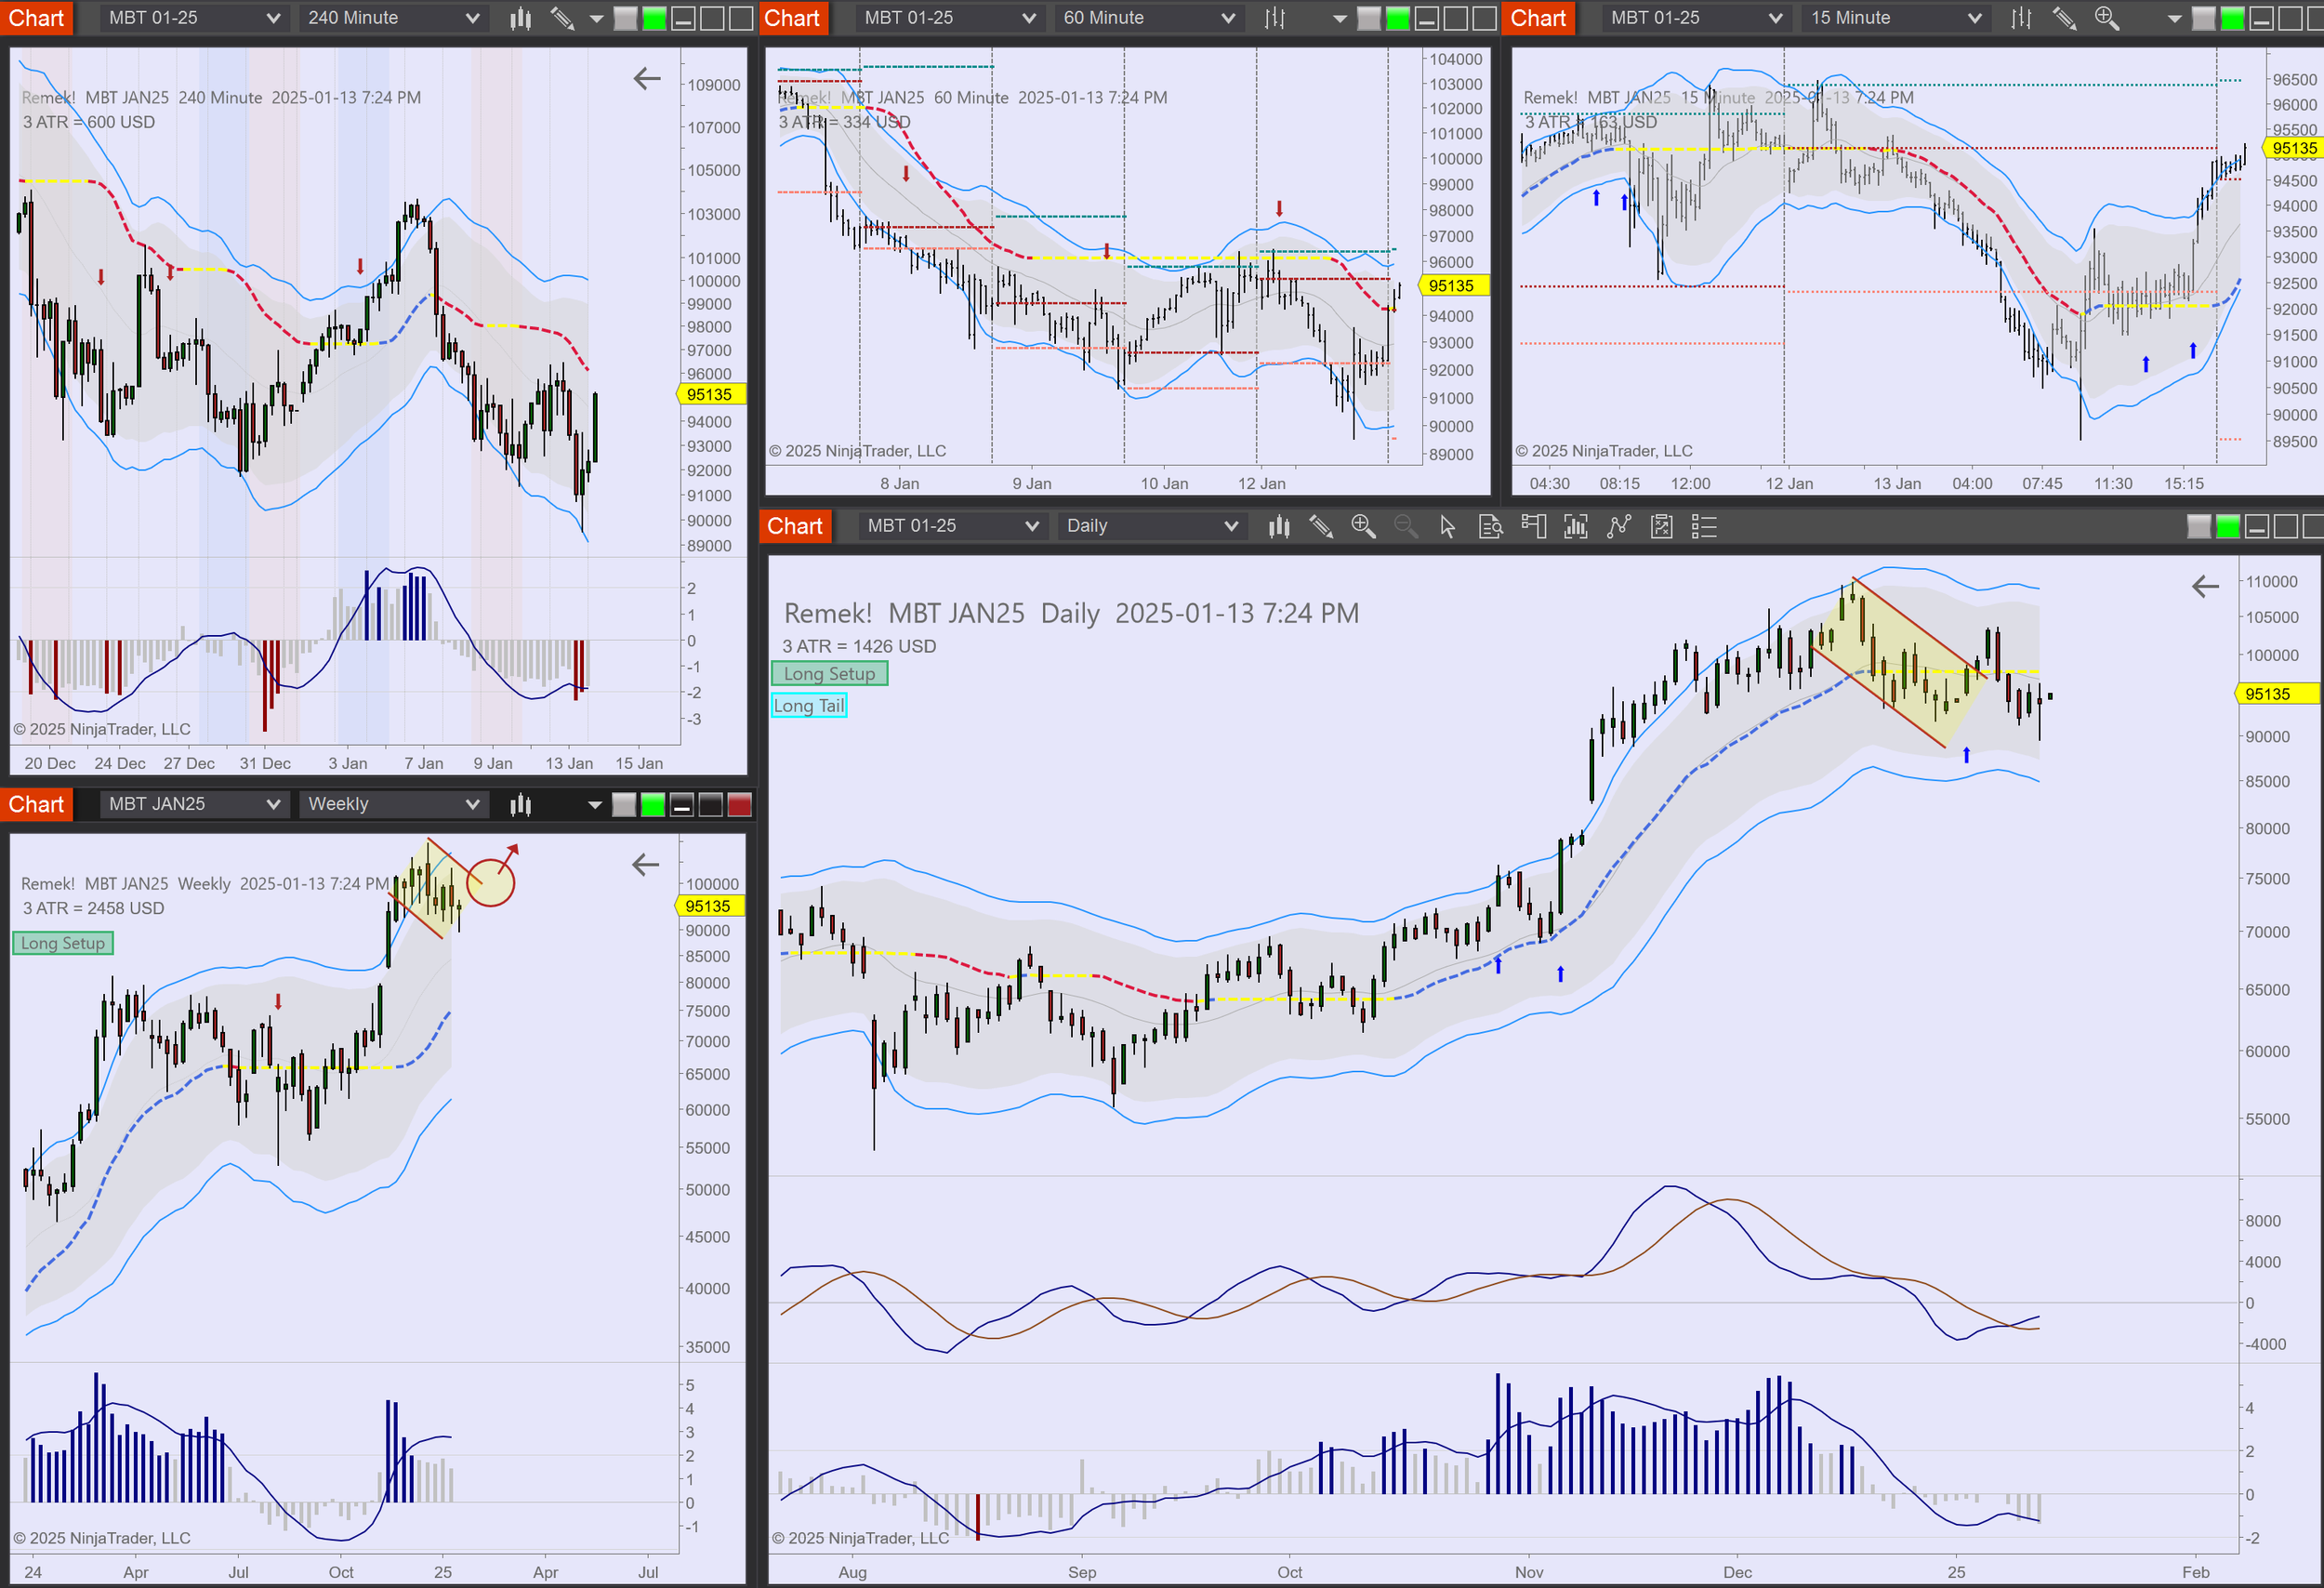Click the back arrow on the 240 Minute chart
This screenshot has width=2324, height=1588.
(647, 78)
